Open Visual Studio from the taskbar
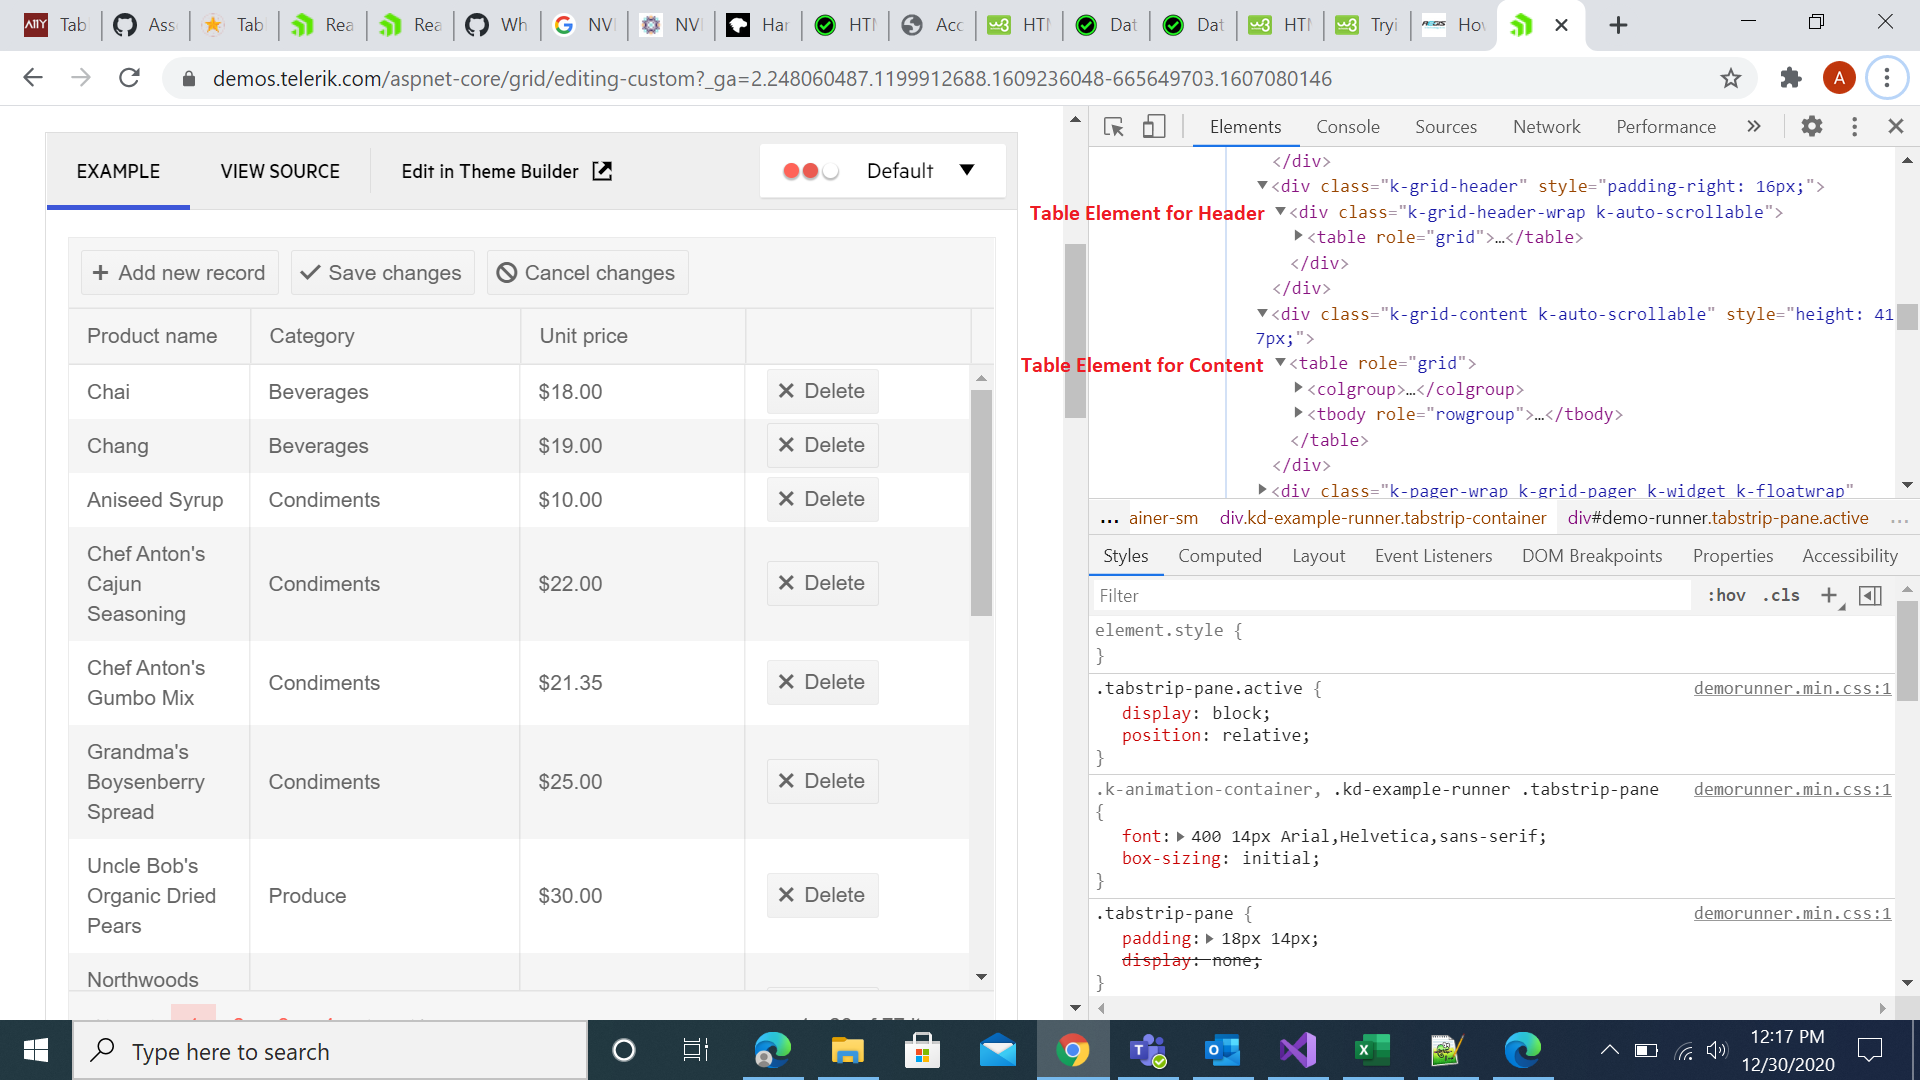 pyautogui.click(x=1297, y=1051)
